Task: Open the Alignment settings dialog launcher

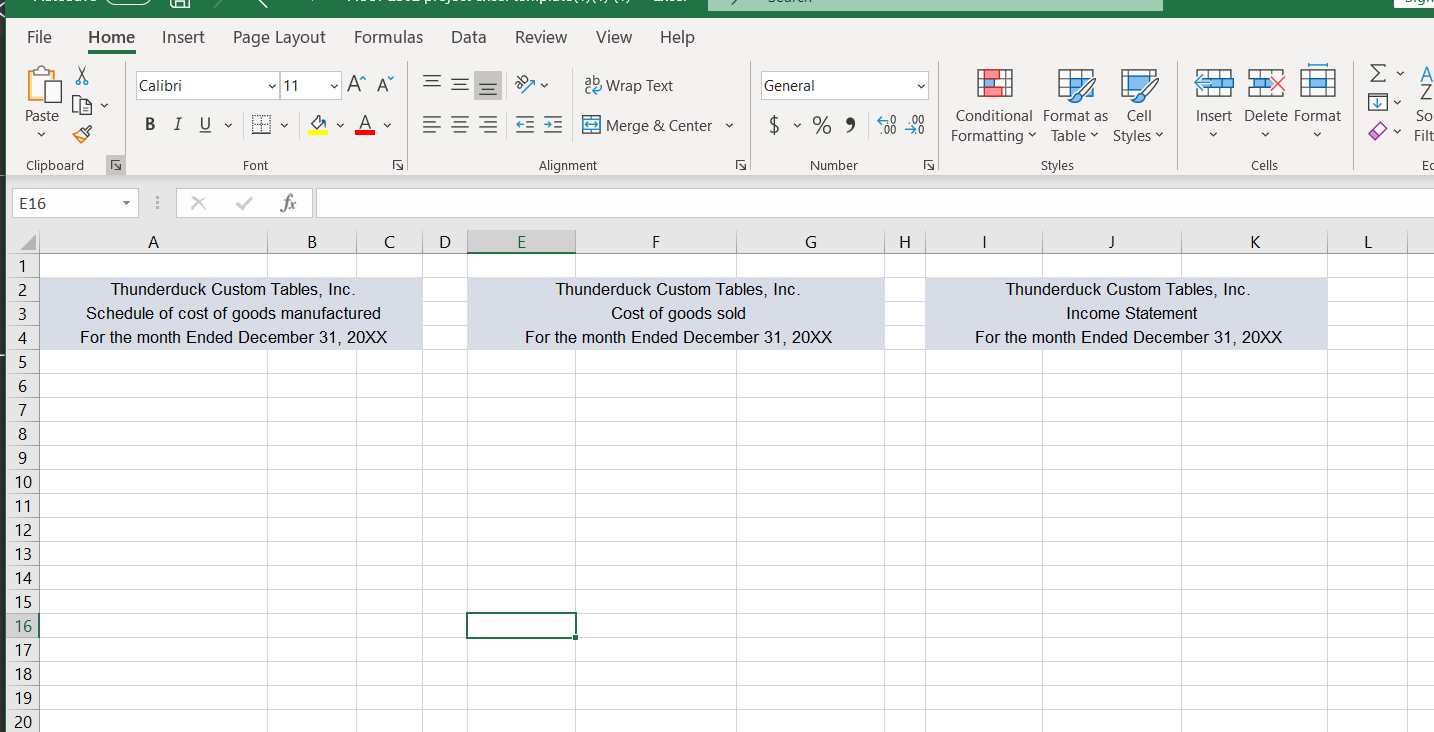Action: 741,165
